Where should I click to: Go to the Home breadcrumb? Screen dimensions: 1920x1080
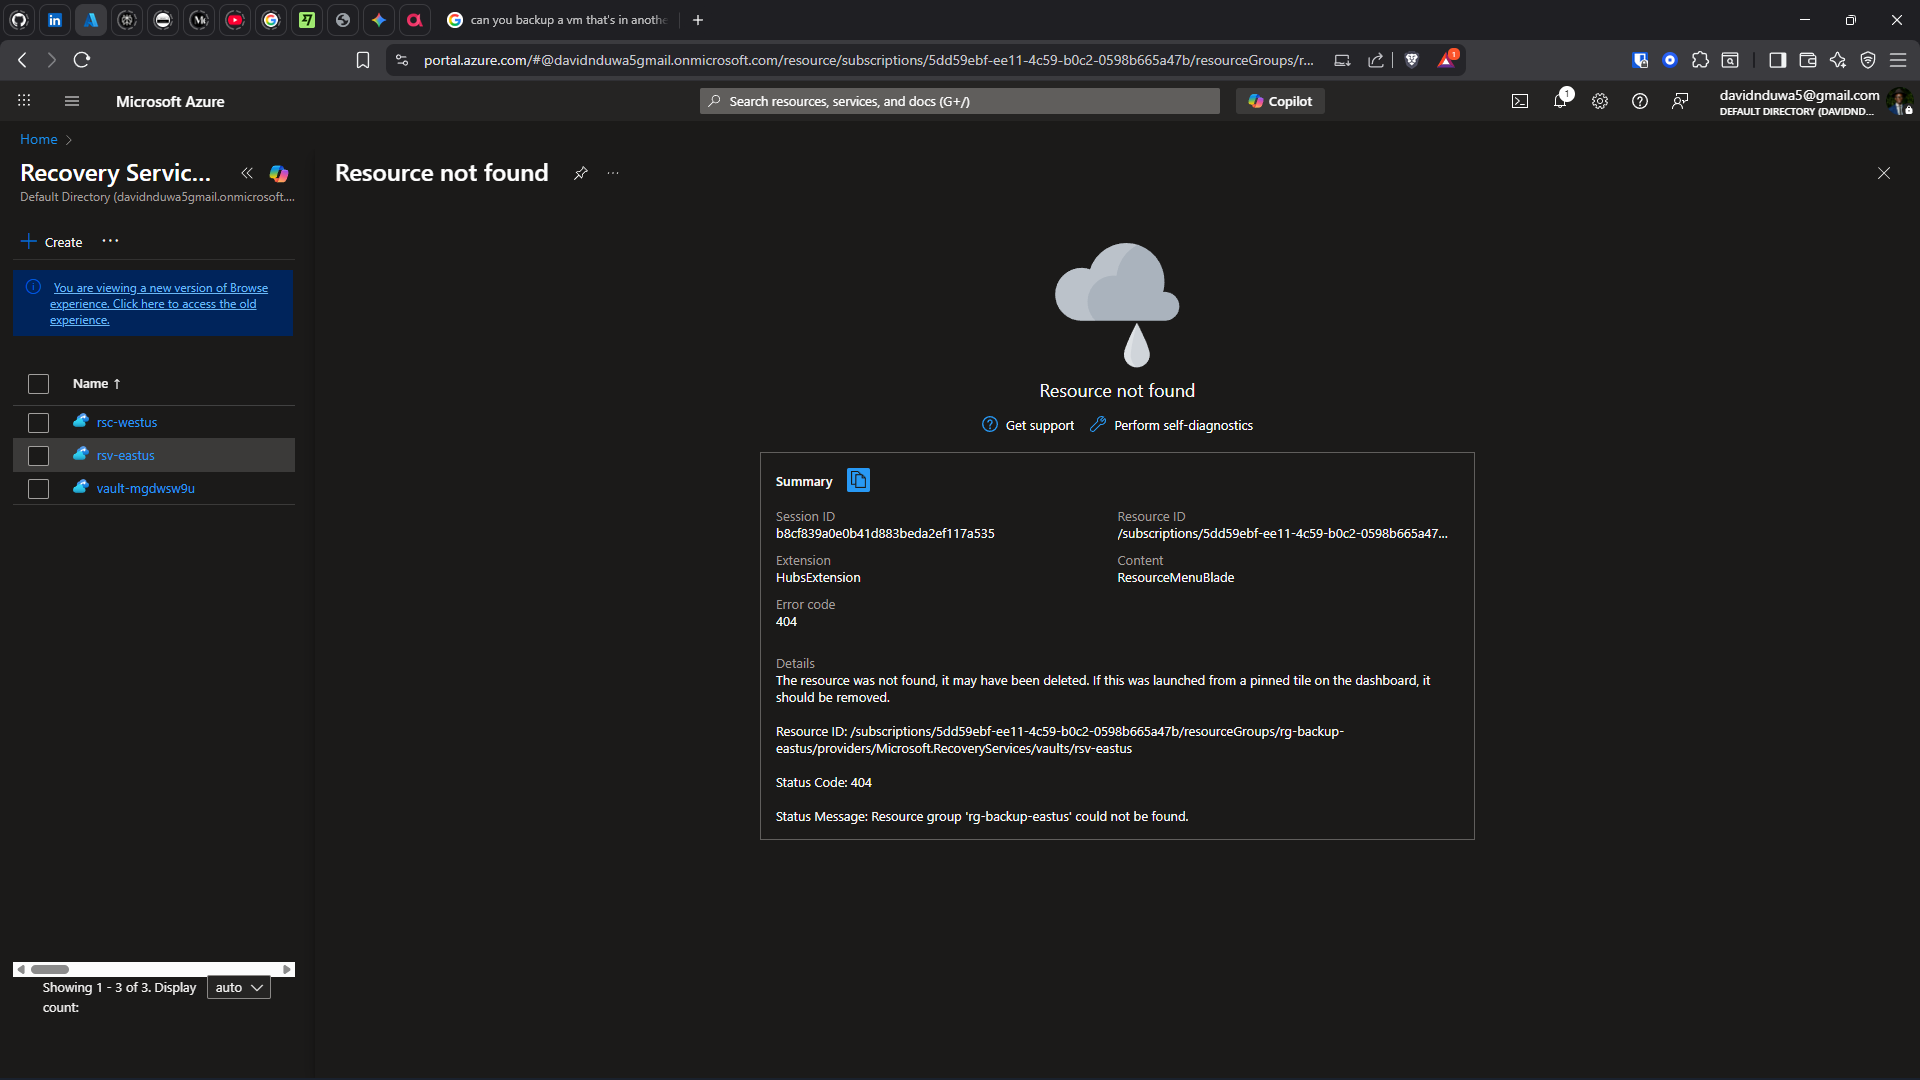(x=39, y=139)
